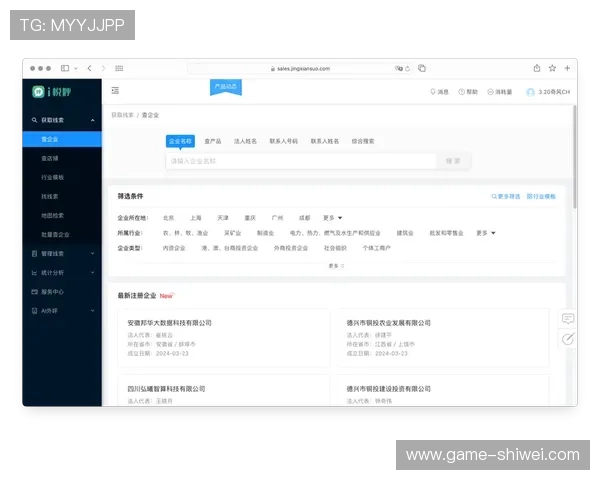Click the 管理线索 document icon in sidebar
This screenshot has height=480, width=600.
click(x=34, y=253)
